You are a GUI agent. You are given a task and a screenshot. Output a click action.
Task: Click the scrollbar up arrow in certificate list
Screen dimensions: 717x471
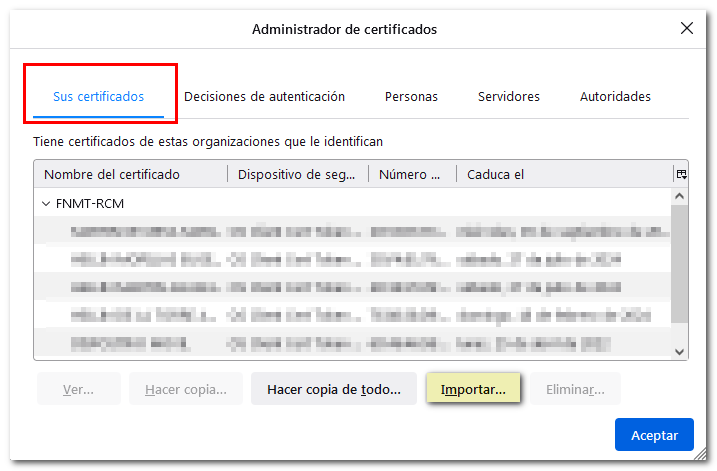(x=681, y=197)
